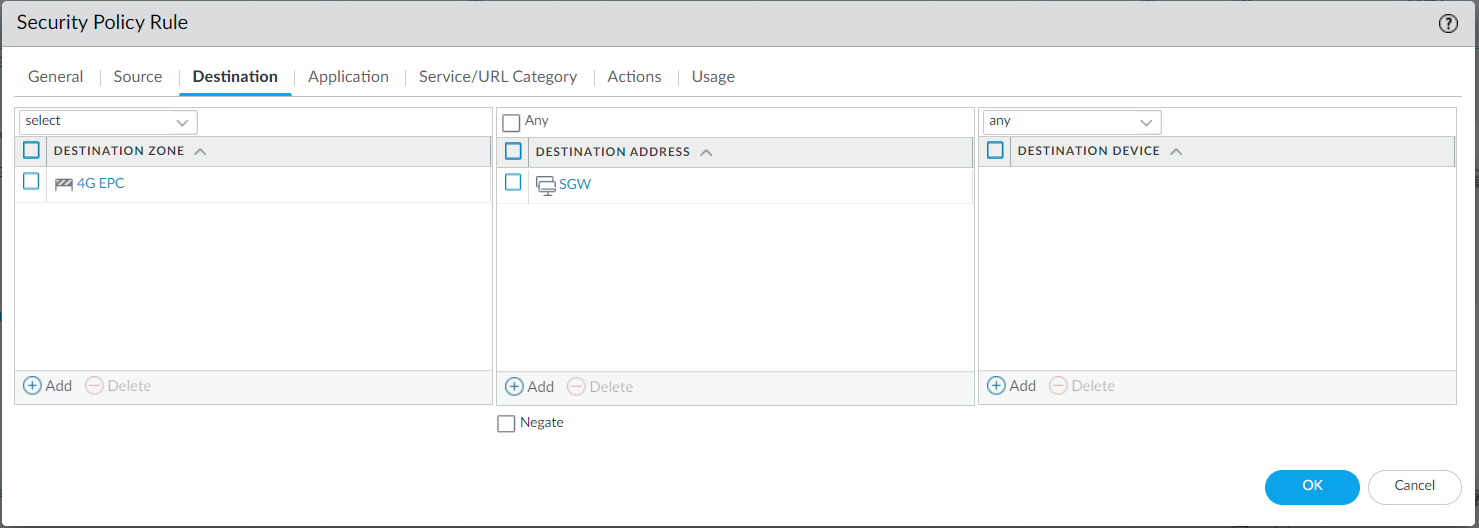Go to Service/URL Category tab
1479x528 pixels.
pyautogui.click(x=498, y=77)
